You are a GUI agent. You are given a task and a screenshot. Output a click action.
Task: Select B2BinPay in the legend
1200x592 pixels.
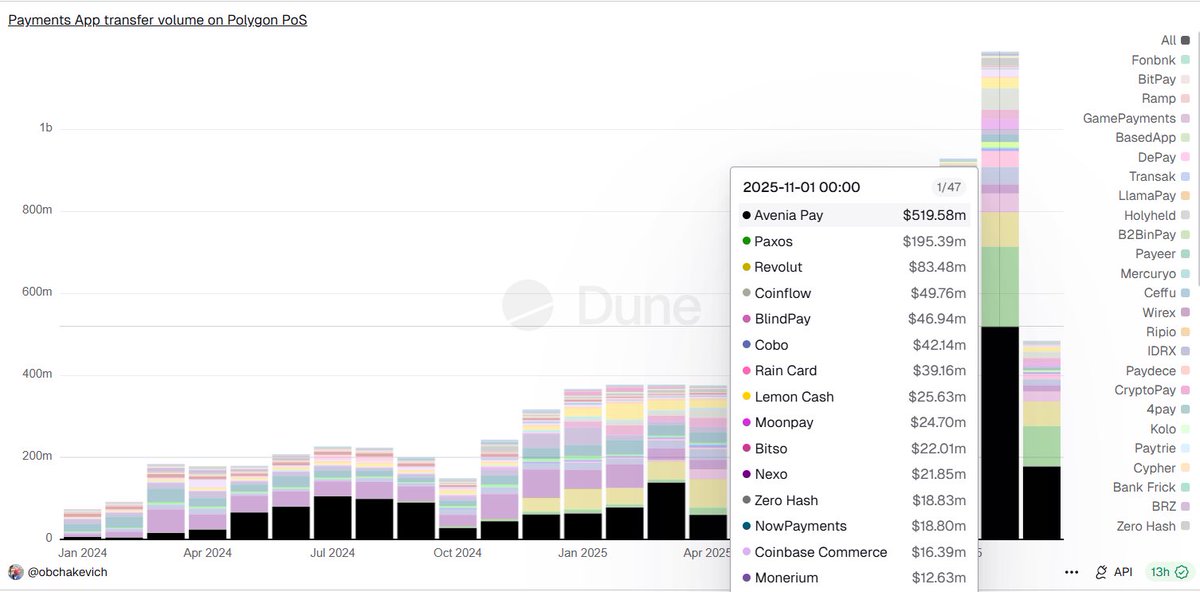[1155, 235]
